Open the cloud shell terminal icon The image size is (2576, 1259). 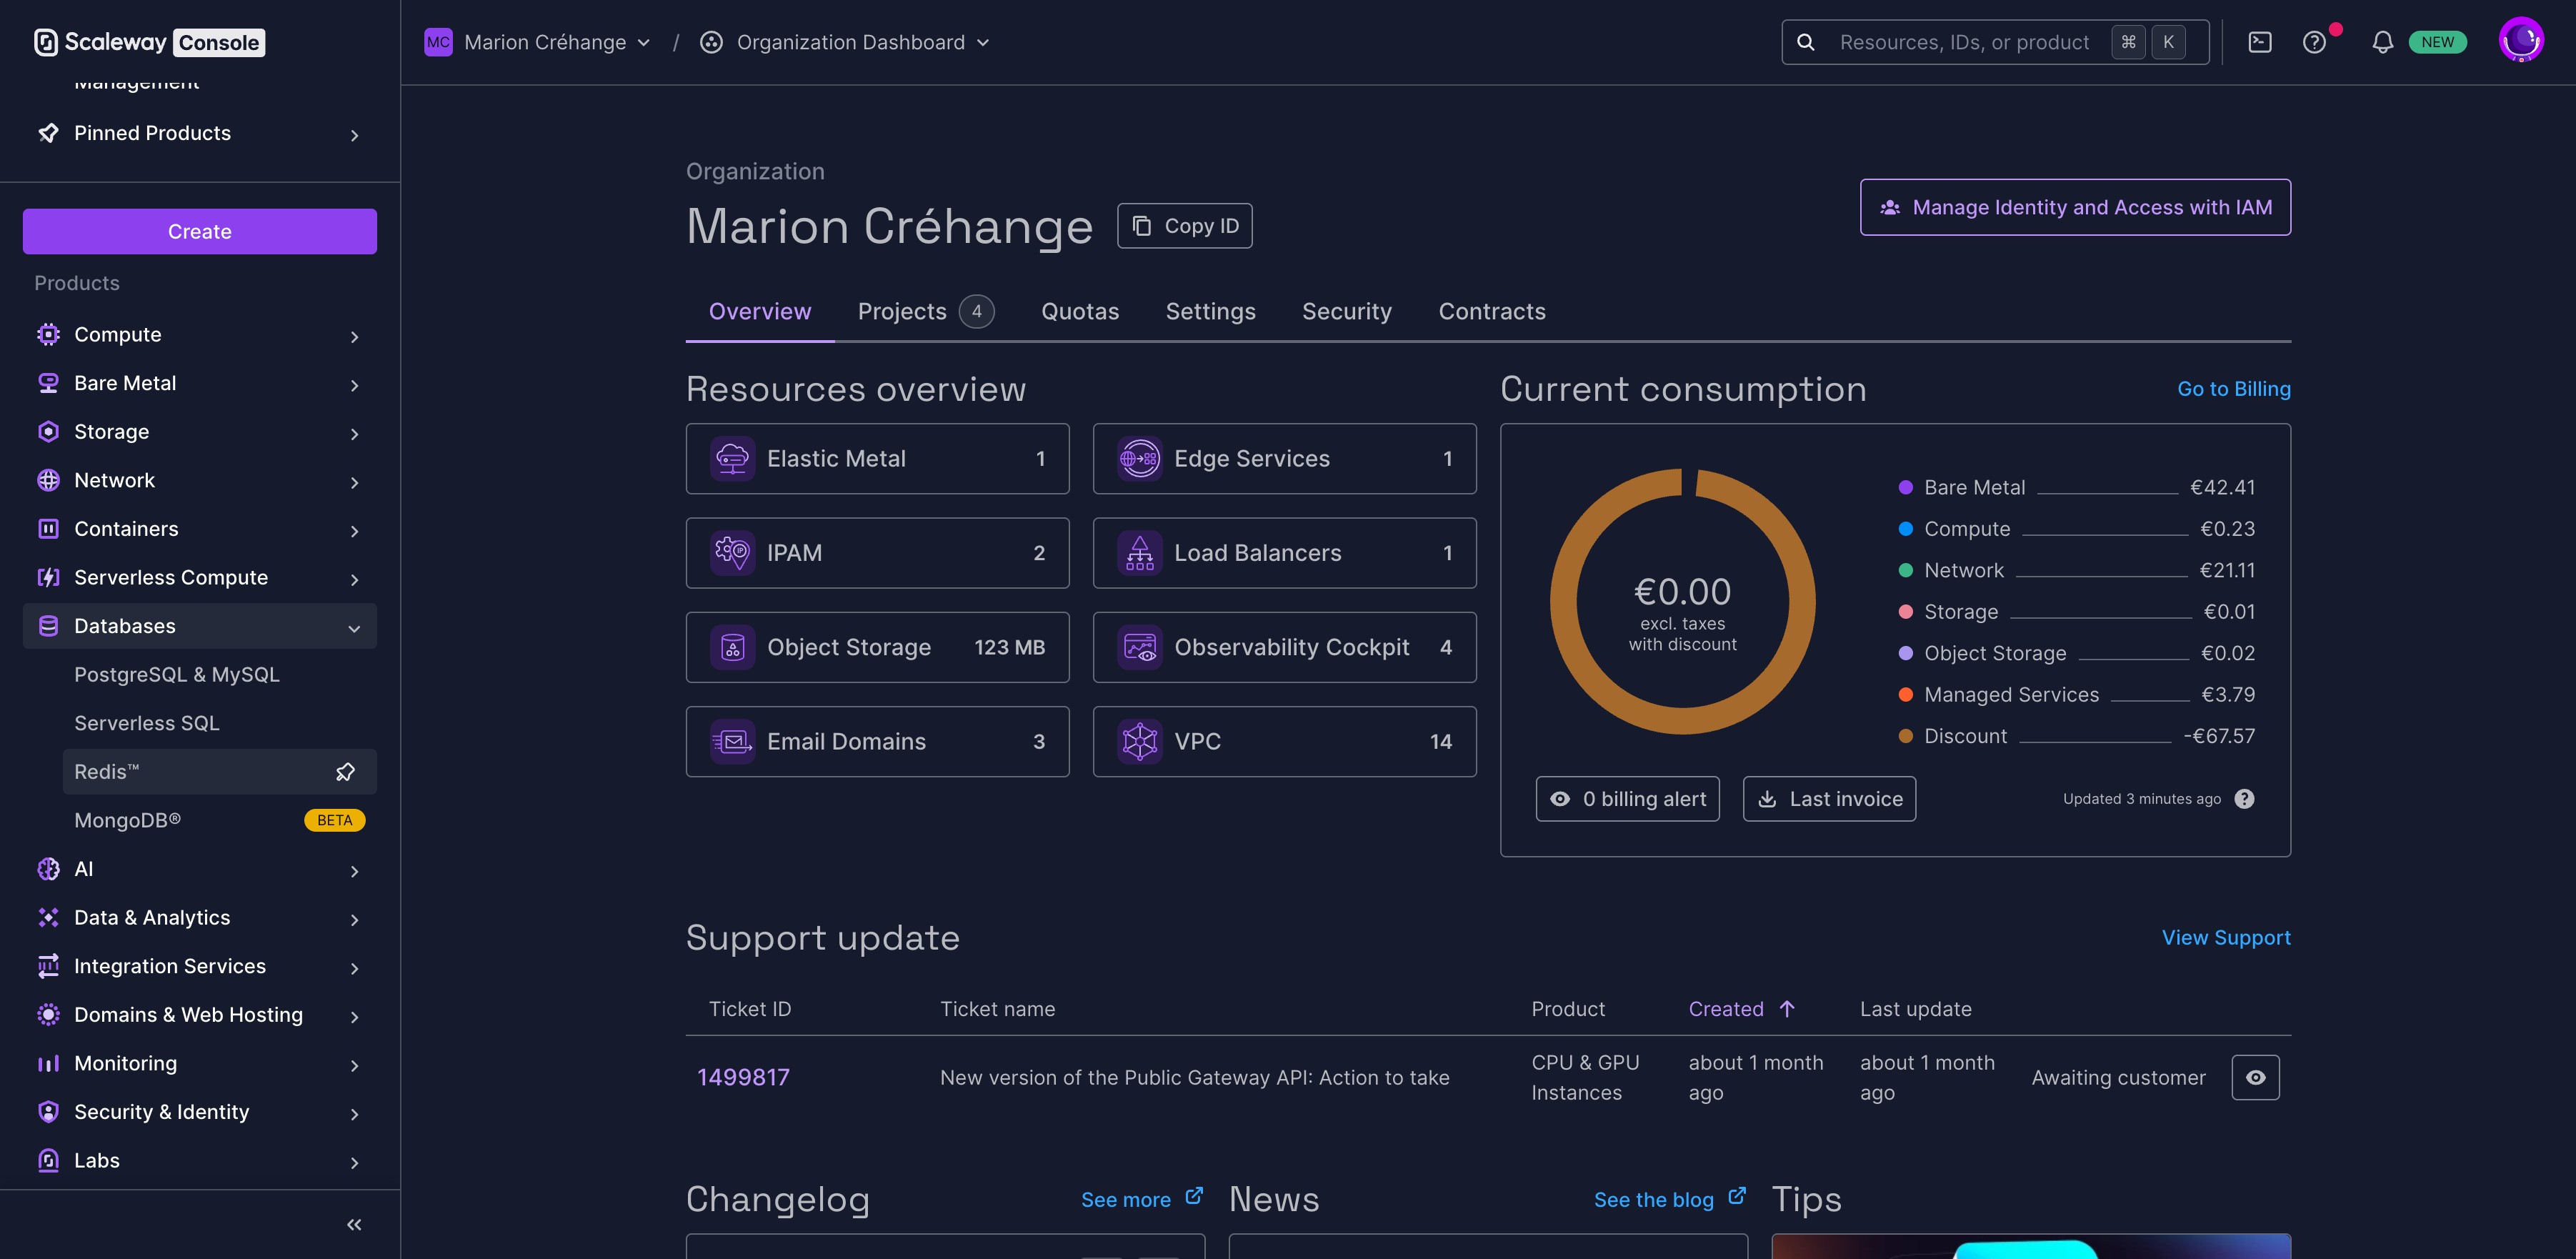pyautogui.click(x=2259, y=42)
